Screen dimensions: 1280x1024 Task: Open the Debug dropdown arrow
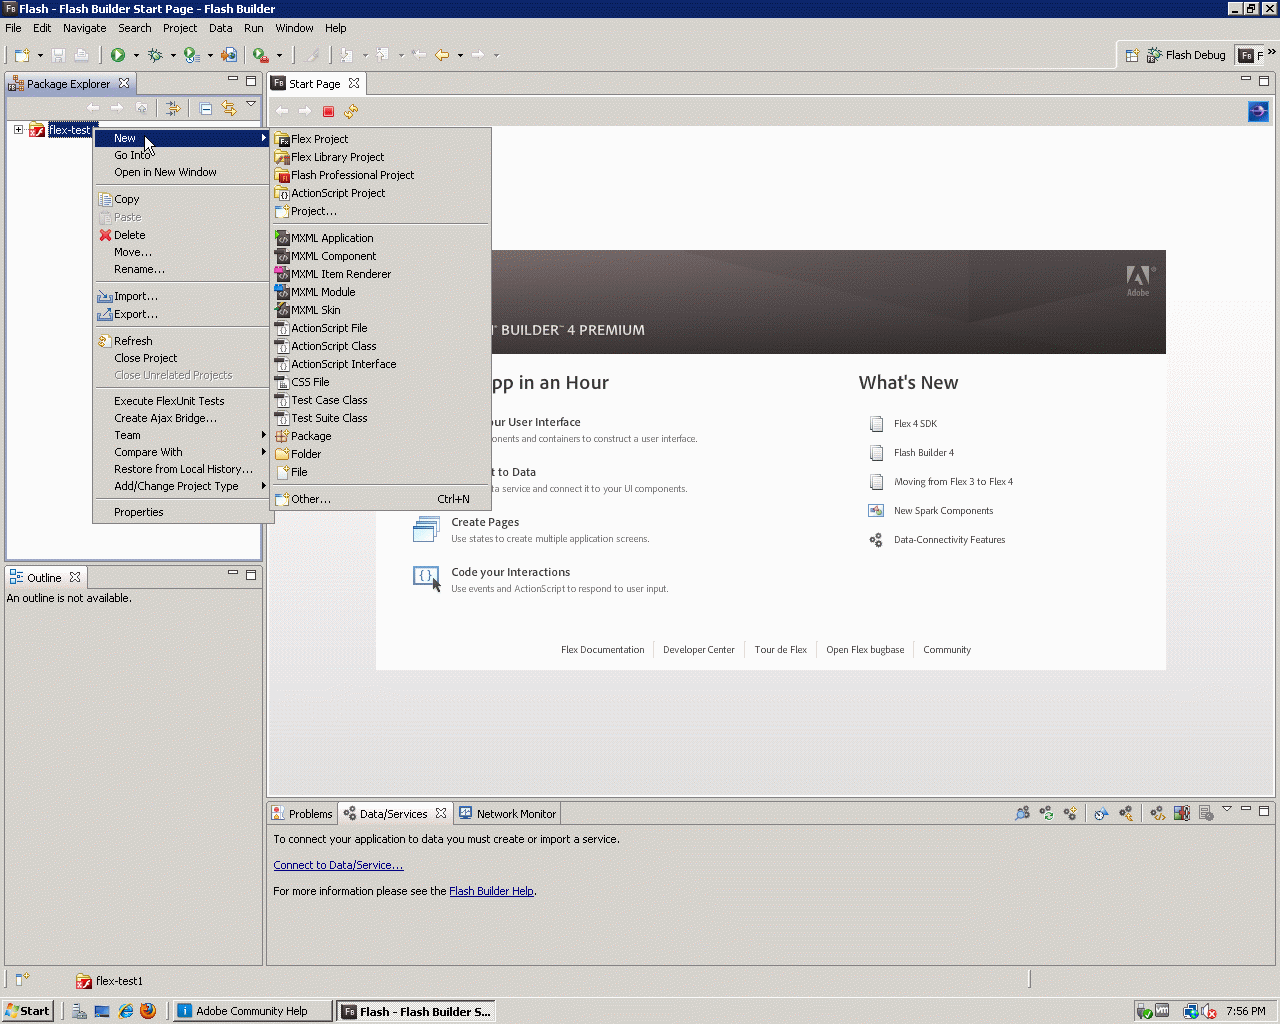coord(173,55)
